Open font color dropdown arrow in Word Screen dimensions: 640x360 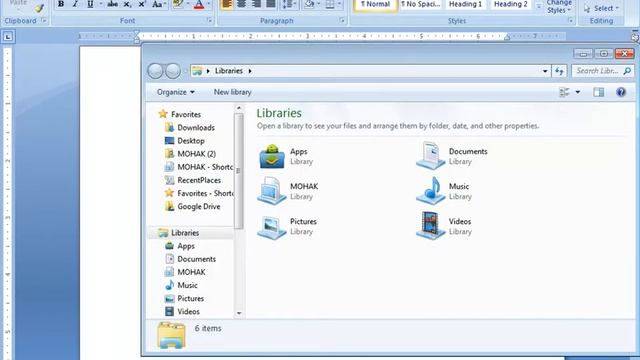[209, 4]
